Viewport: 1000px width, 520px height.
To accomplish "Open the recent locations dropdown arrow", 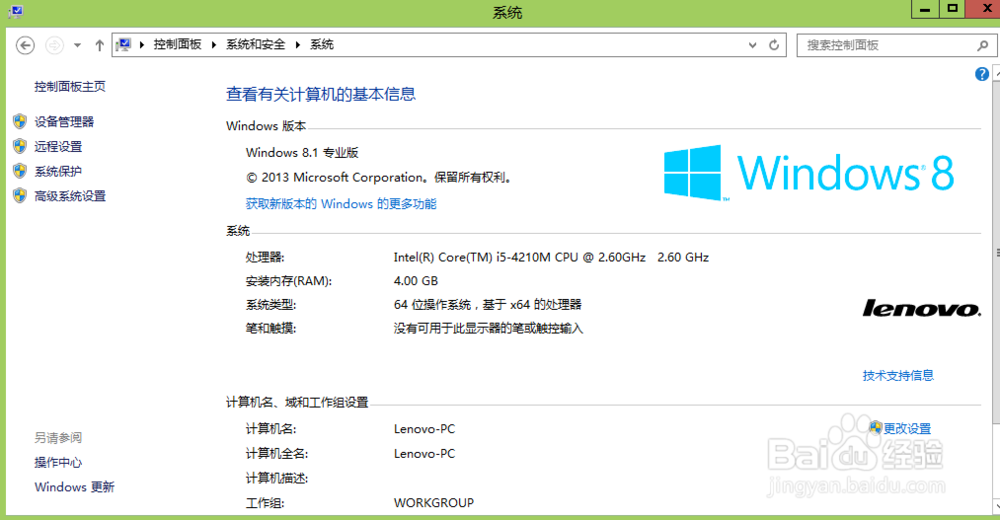I will point(77,45).
